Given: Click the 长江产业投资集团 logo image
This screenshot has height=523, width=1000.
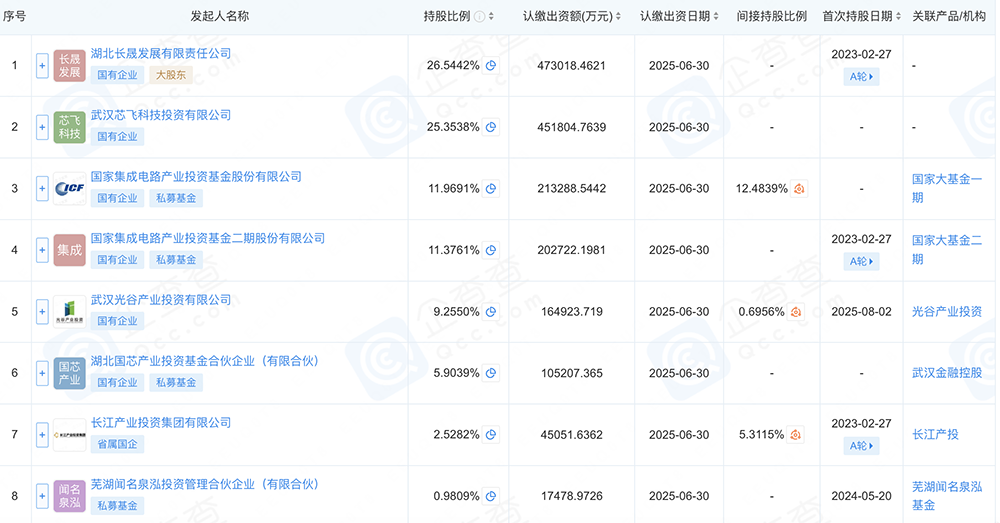Looking at the screenshot, I should [x=70, y=435].
